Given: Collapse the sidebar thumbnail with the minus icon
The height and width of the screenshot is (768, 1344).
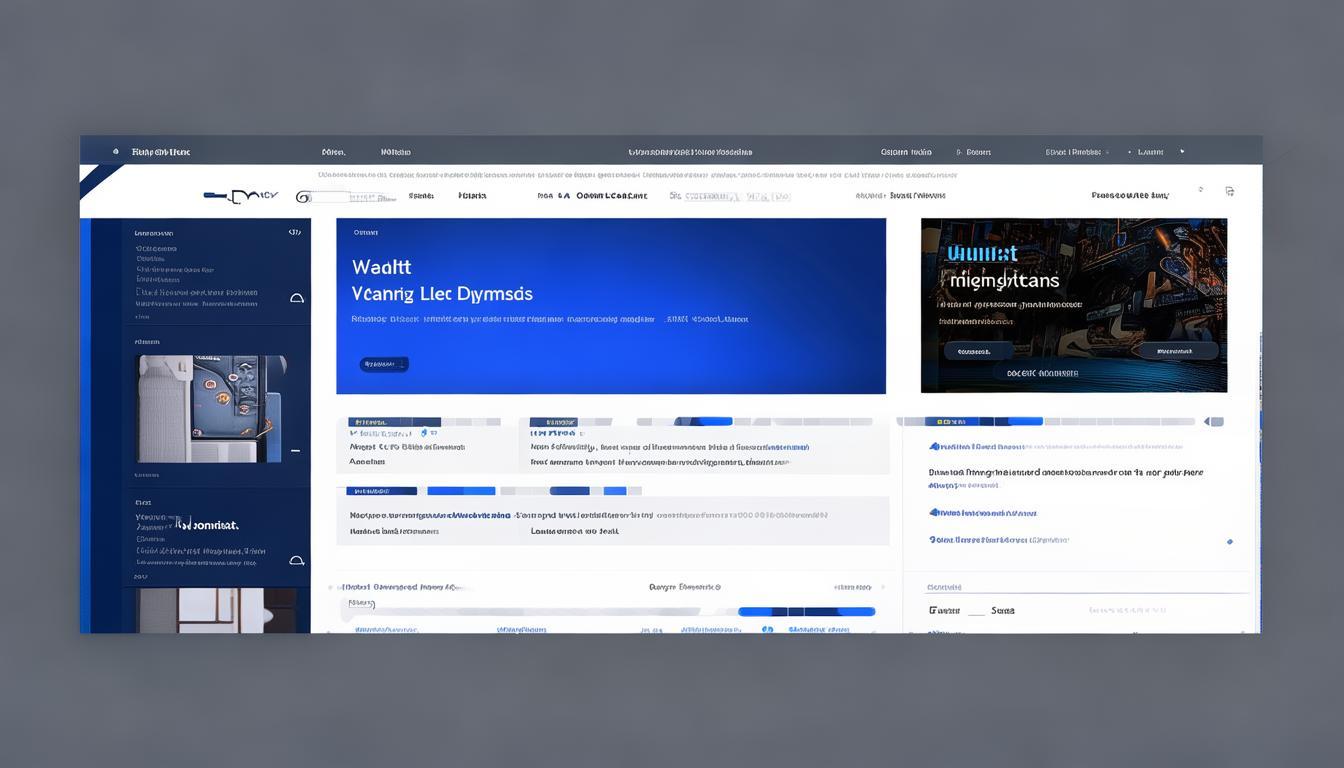Looking at the screenshot, I should click(295, 451).
